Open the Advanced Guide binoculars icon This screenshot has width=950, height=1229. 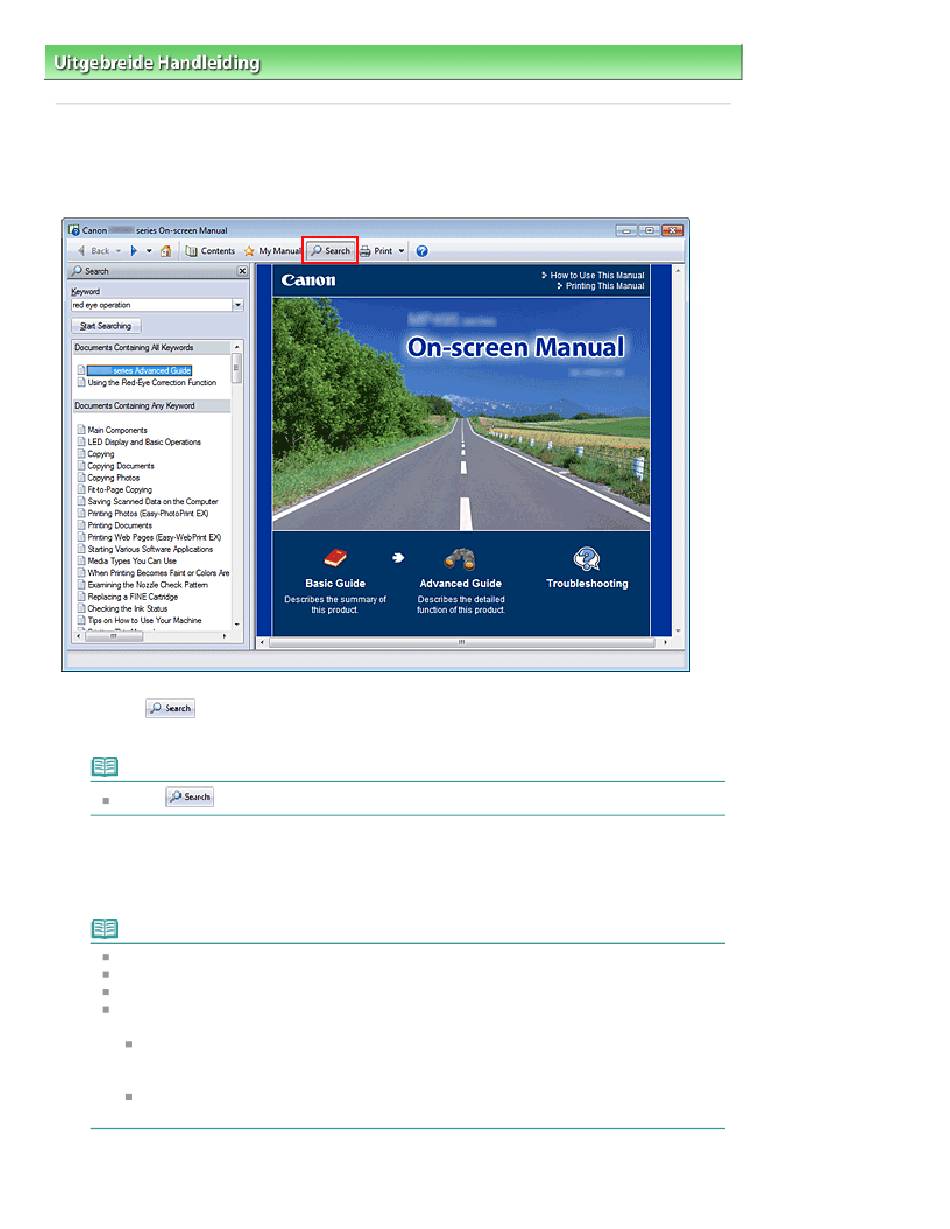[460, 560]
